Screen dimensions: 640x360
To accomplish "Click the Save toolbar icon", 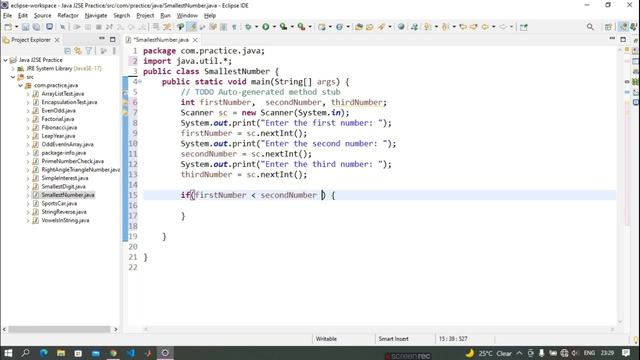I will (x=25, y=27).
